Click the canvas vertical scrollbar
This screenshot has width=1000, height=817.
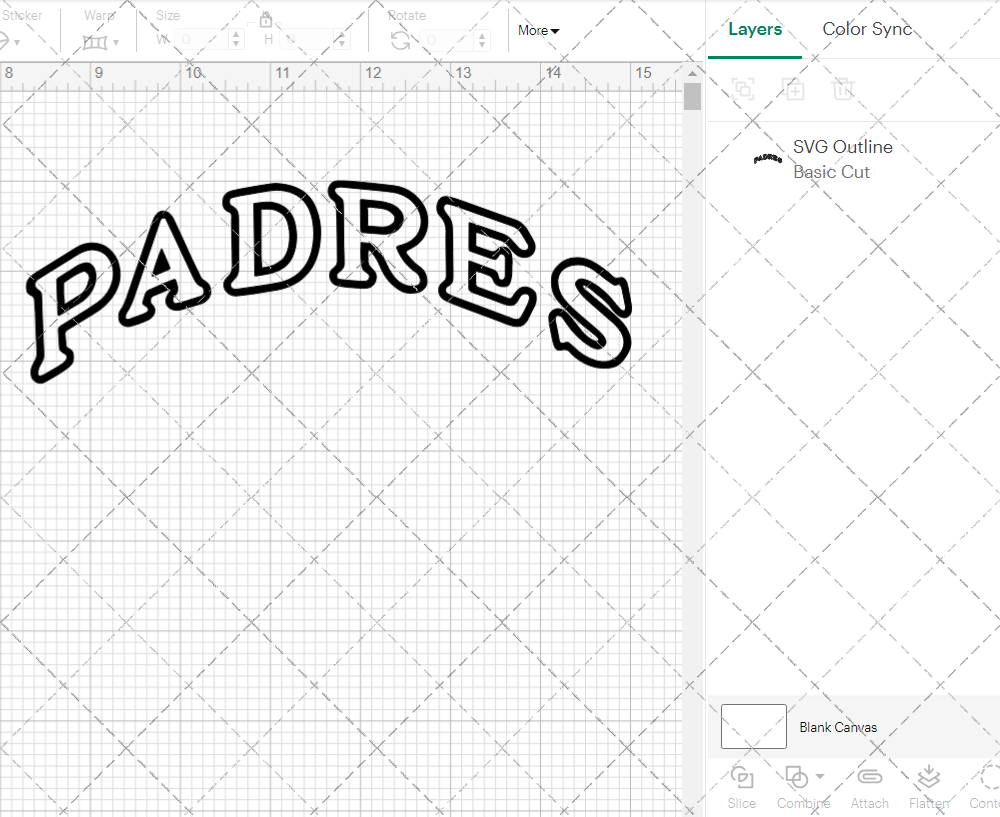coord(691,95)
